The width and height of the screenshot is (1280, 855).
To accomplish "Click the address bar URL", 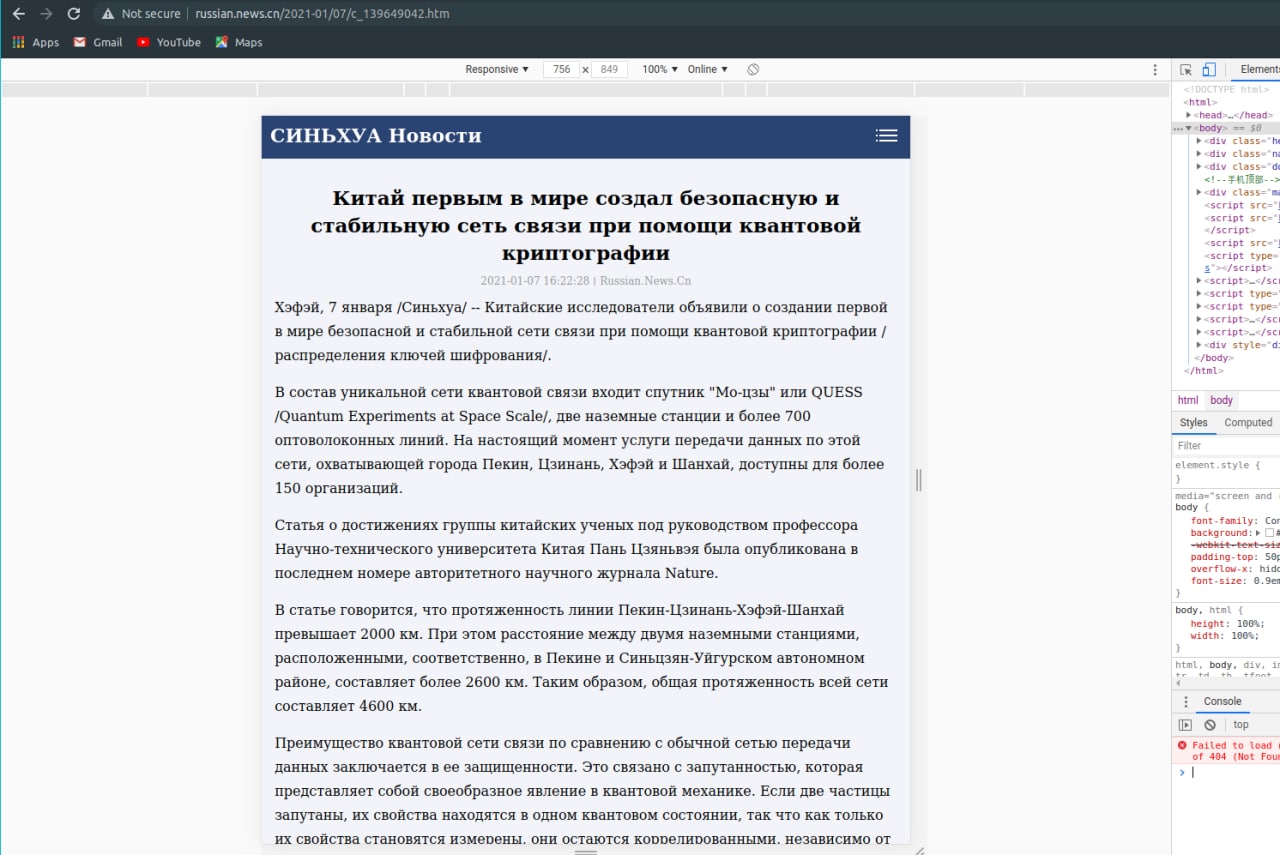I will click(x=322, y=14).
